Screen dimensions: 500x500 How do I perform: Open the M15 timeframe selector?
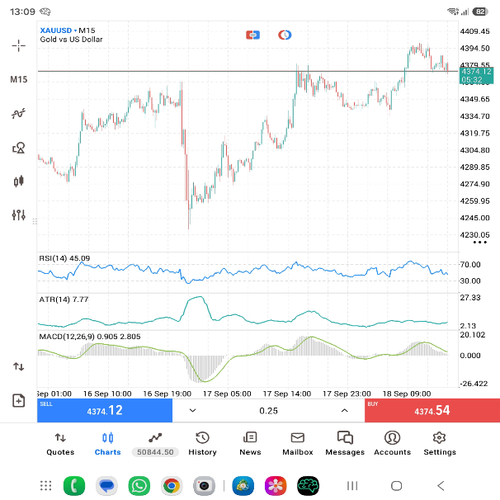click(19, 79)
